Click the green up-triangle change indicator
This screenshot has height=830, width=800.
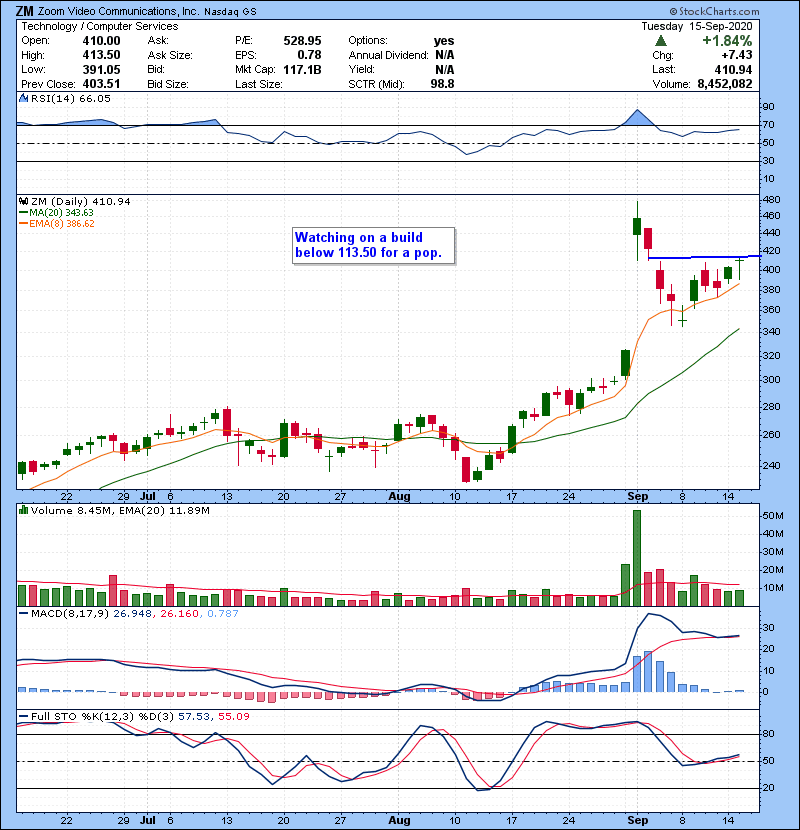pos(660,41)
